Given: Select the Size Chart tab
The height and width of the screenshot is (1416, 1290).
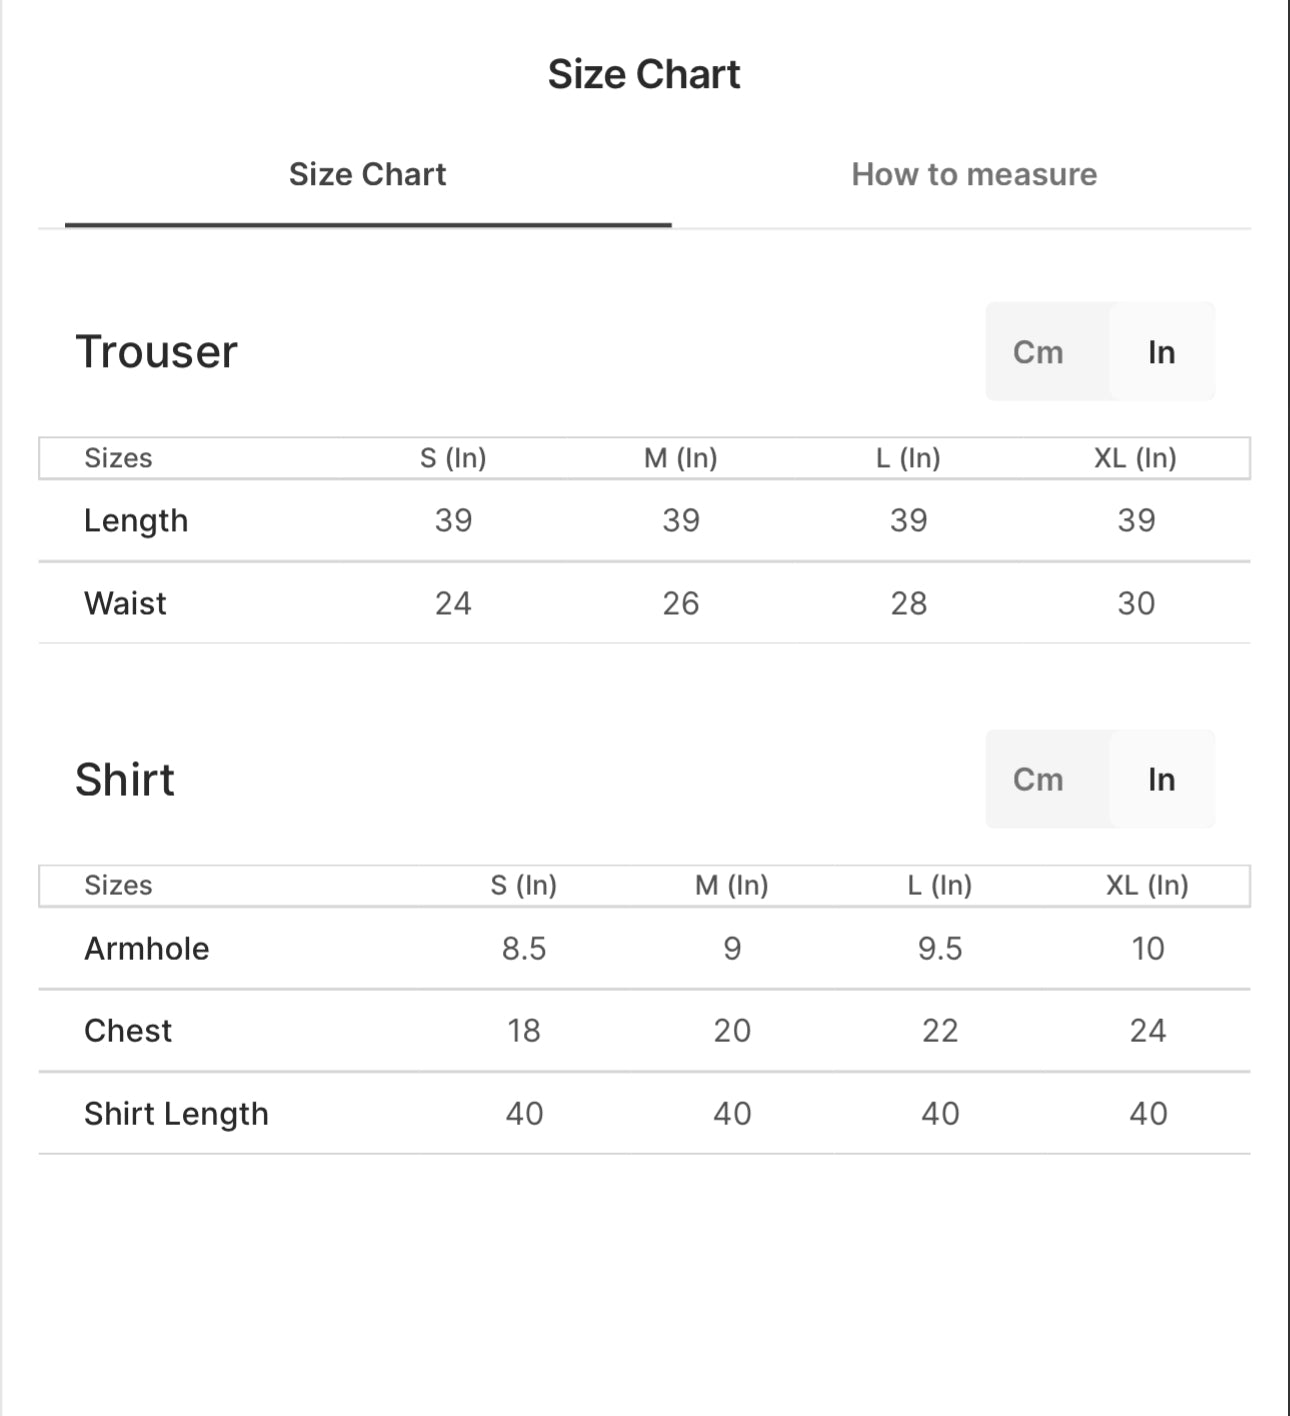Looking at the screenshot, I should [367, 174].
